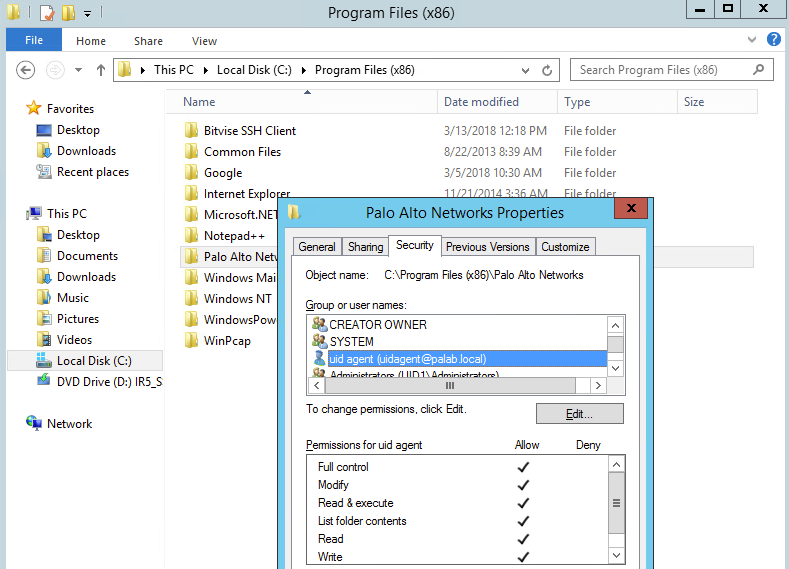Screen dimensions: 789x569
Task: Open address bar history dropdown
Action: pyautogui.click(x=525, y=70)
